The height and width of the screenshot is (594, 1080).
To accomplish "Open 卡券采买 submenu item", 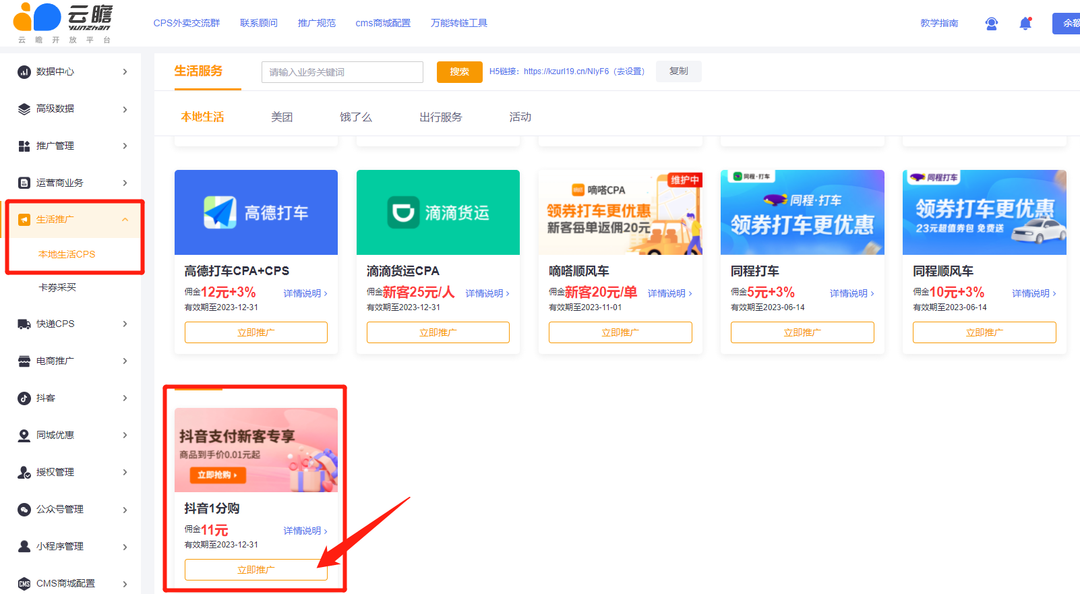I will [57, 287].
